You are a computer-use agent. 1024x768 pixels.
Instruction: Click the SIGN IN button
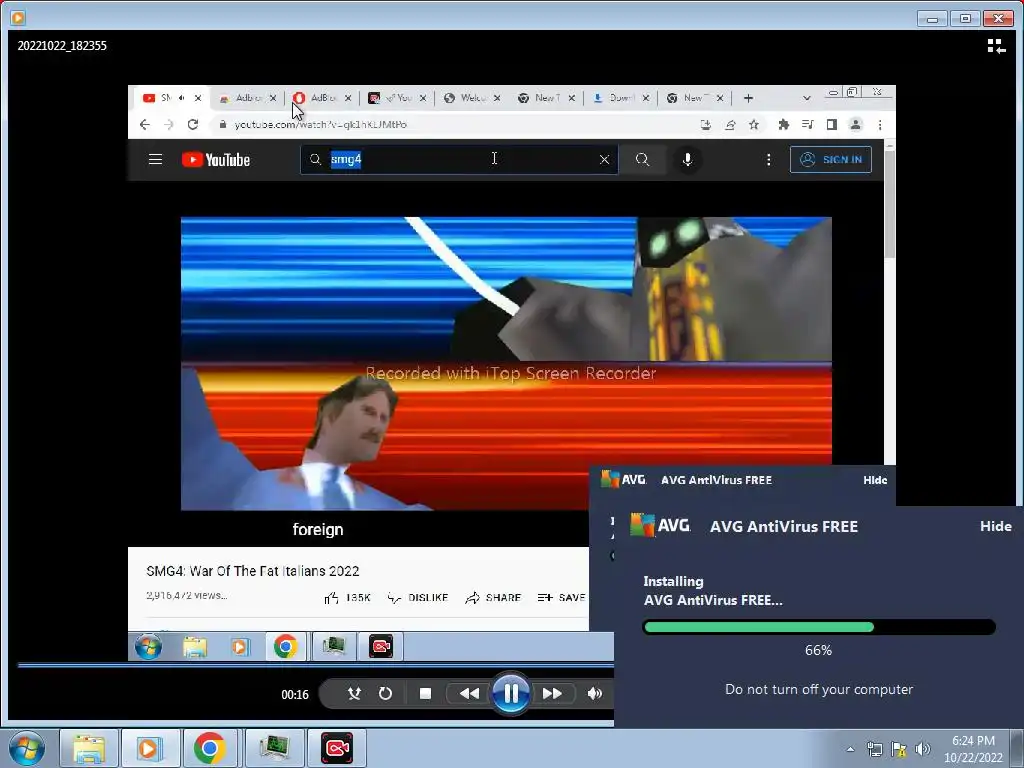(x=831, y=159)
